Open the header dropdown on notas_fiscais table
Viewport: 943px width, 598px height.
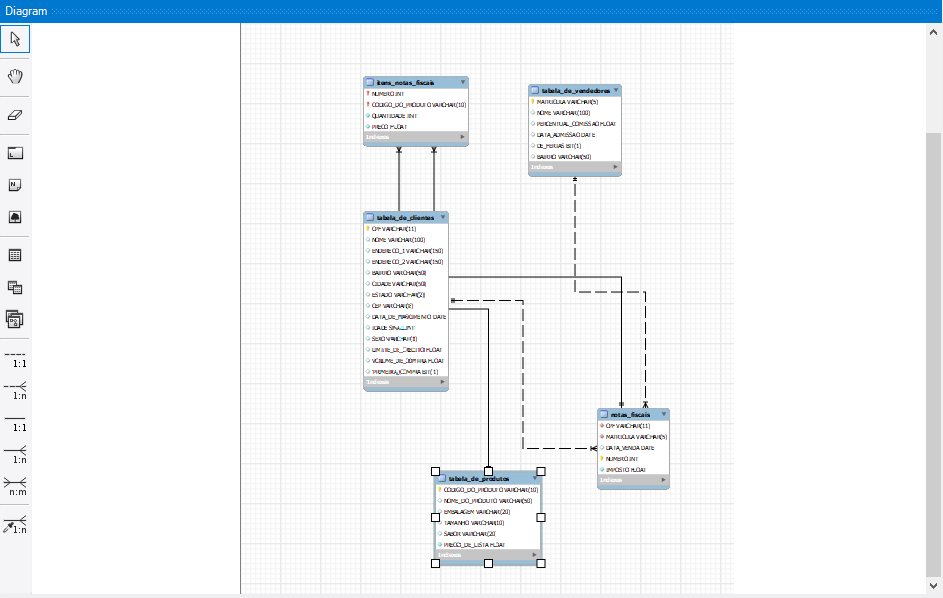pyautogui.click(x=663, y=413)
